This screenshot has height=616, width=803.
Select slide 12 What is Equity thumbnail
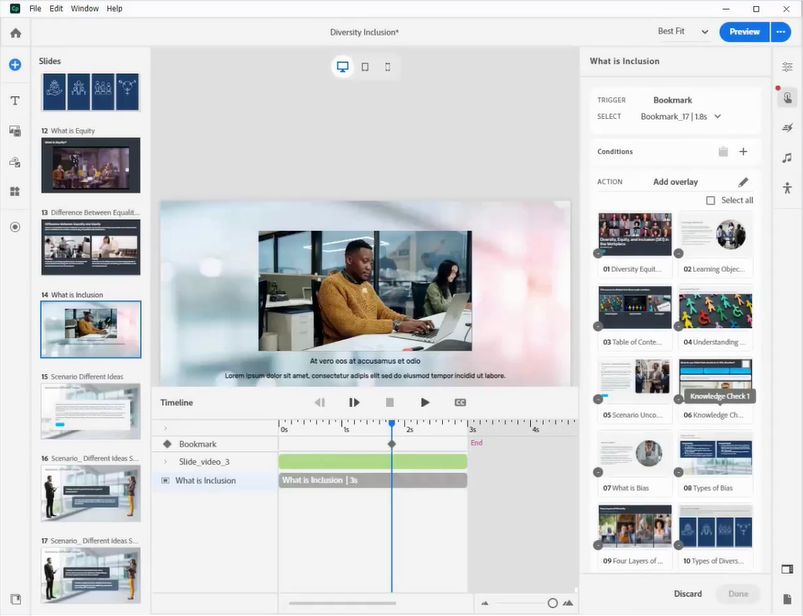point(91,165)
